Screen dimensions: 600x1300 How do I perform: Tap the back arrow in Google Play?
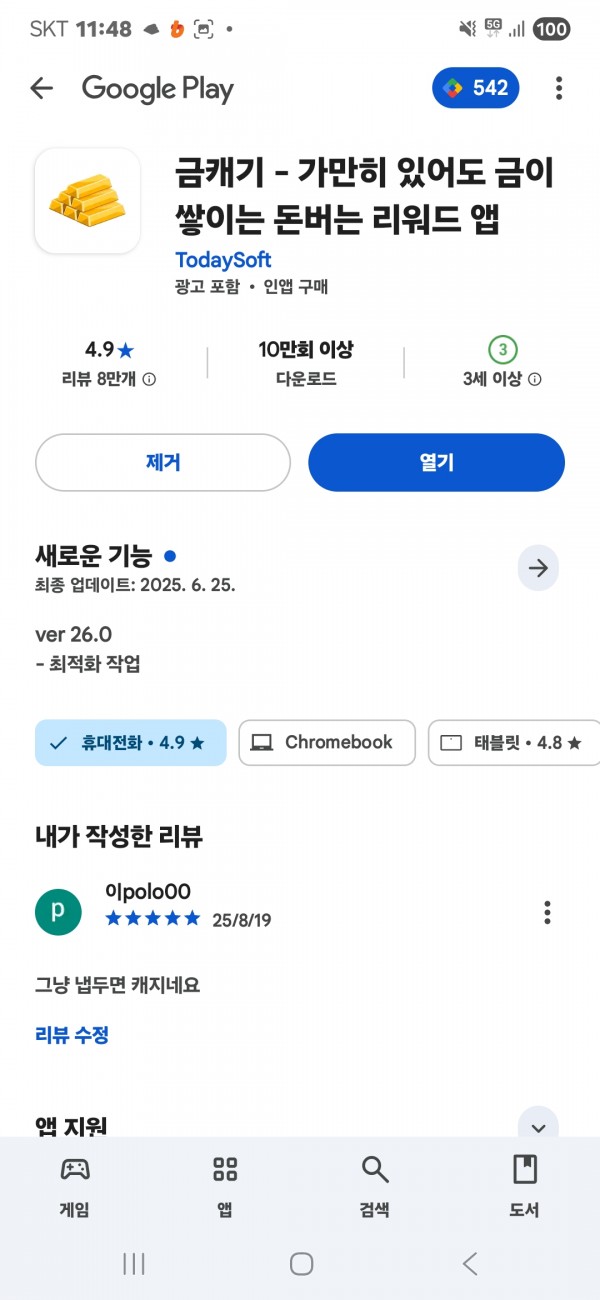click(x=41, y=88)
